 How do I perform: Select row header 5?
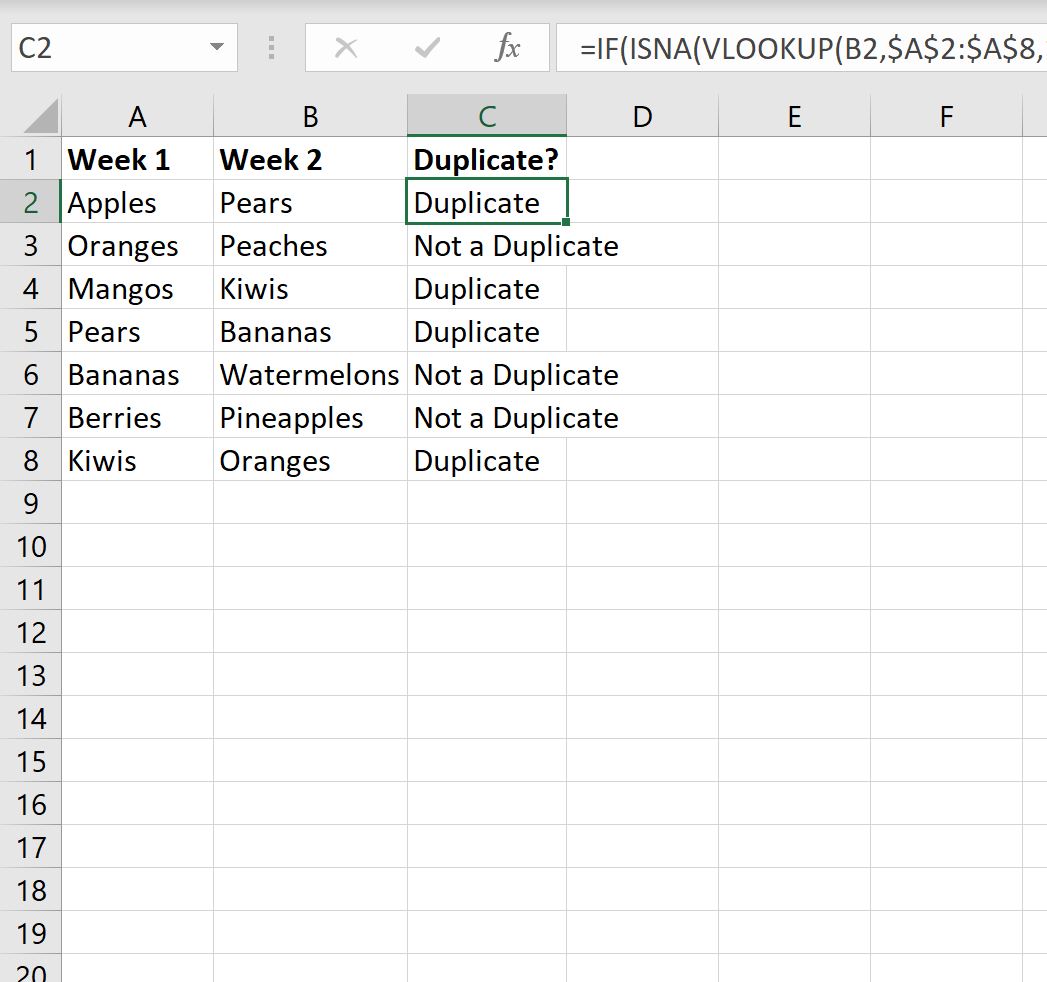pos(32,331)
